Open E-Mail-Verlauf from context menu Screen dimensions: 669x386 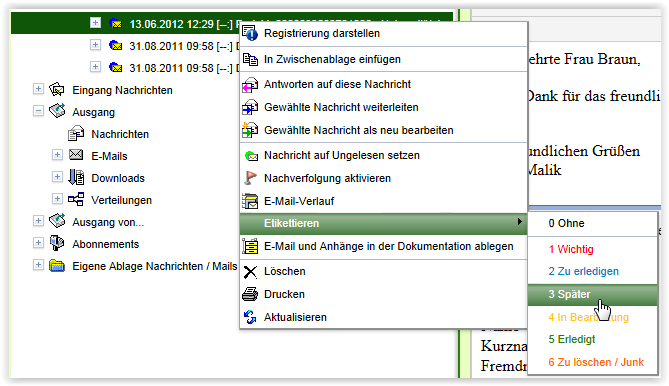[x=384, y=201]
